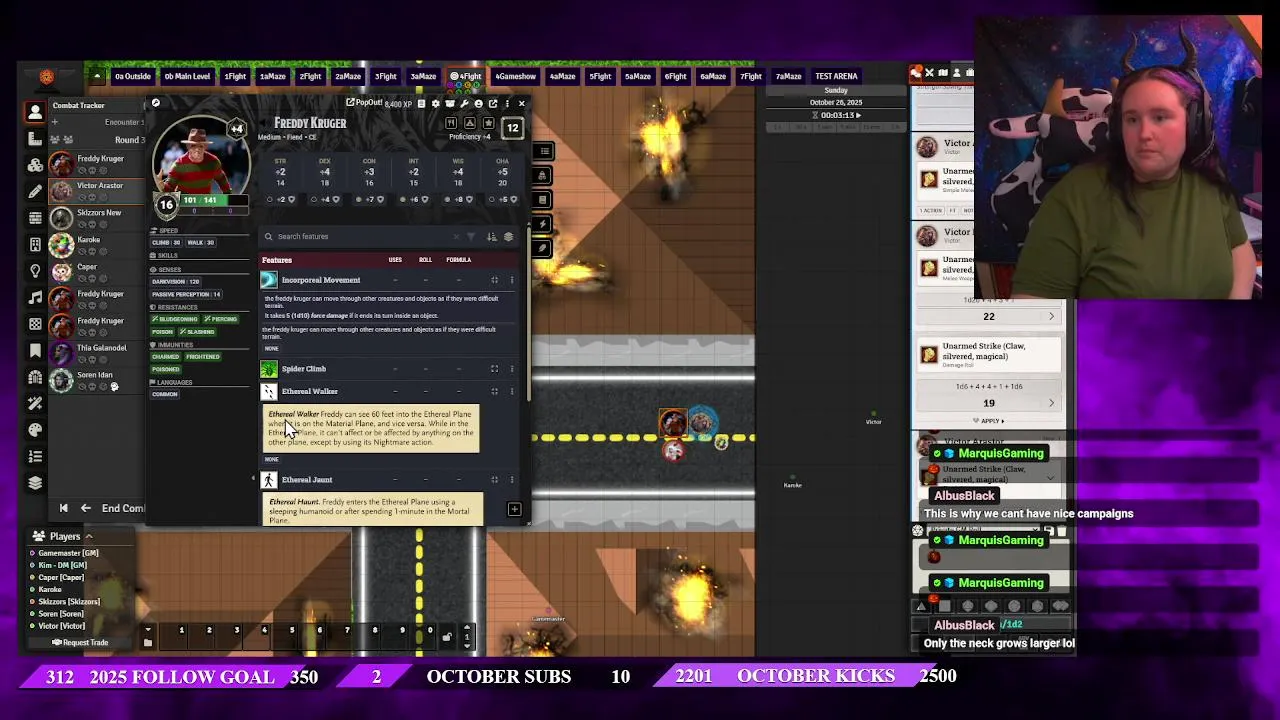Toggle the game clock play button
This screenshot has width=1280, height=720.
857,115
